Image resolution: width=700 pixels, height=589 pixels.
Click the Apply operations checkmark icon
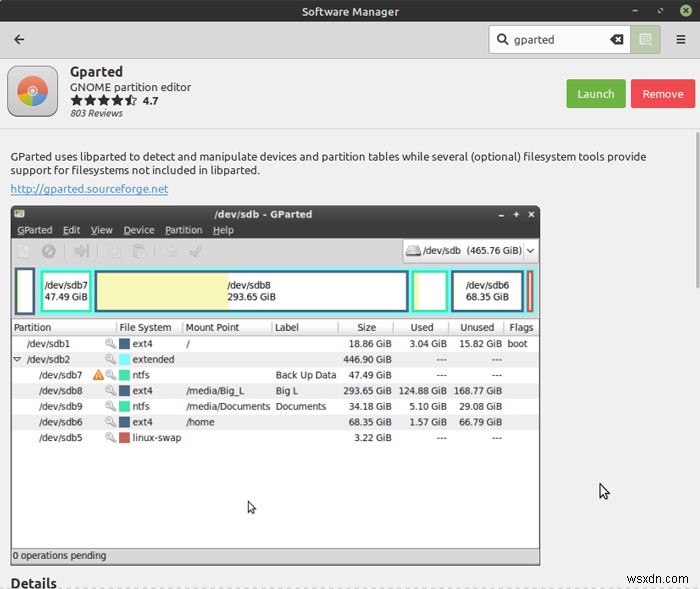[196, 251]
